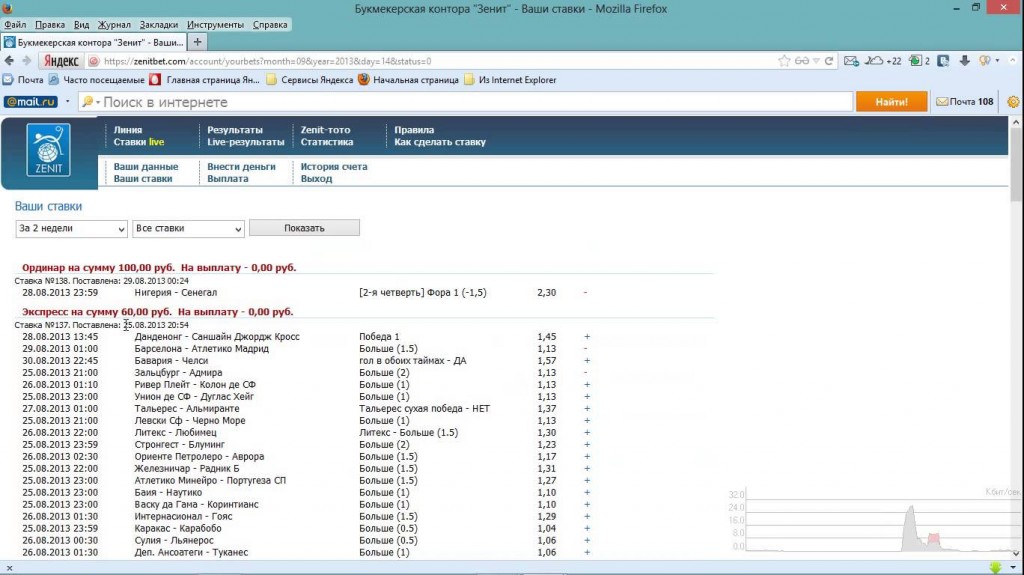Open the Линия link

(x=128, y=130)
